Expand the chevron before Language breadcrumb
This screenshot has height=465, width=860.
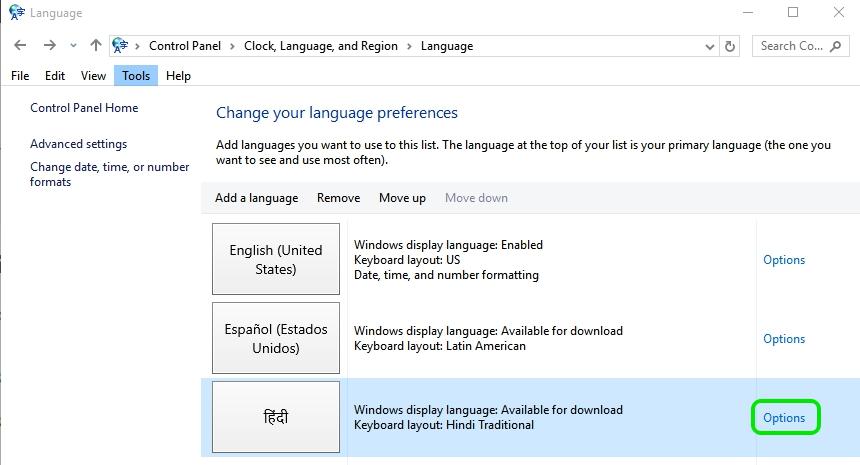click(x=409, y=47)
